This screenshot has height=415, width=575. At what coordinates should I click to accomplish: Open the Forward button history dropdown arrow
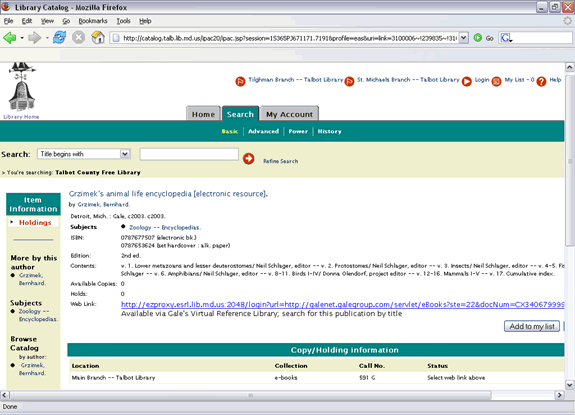pos(47,38)
